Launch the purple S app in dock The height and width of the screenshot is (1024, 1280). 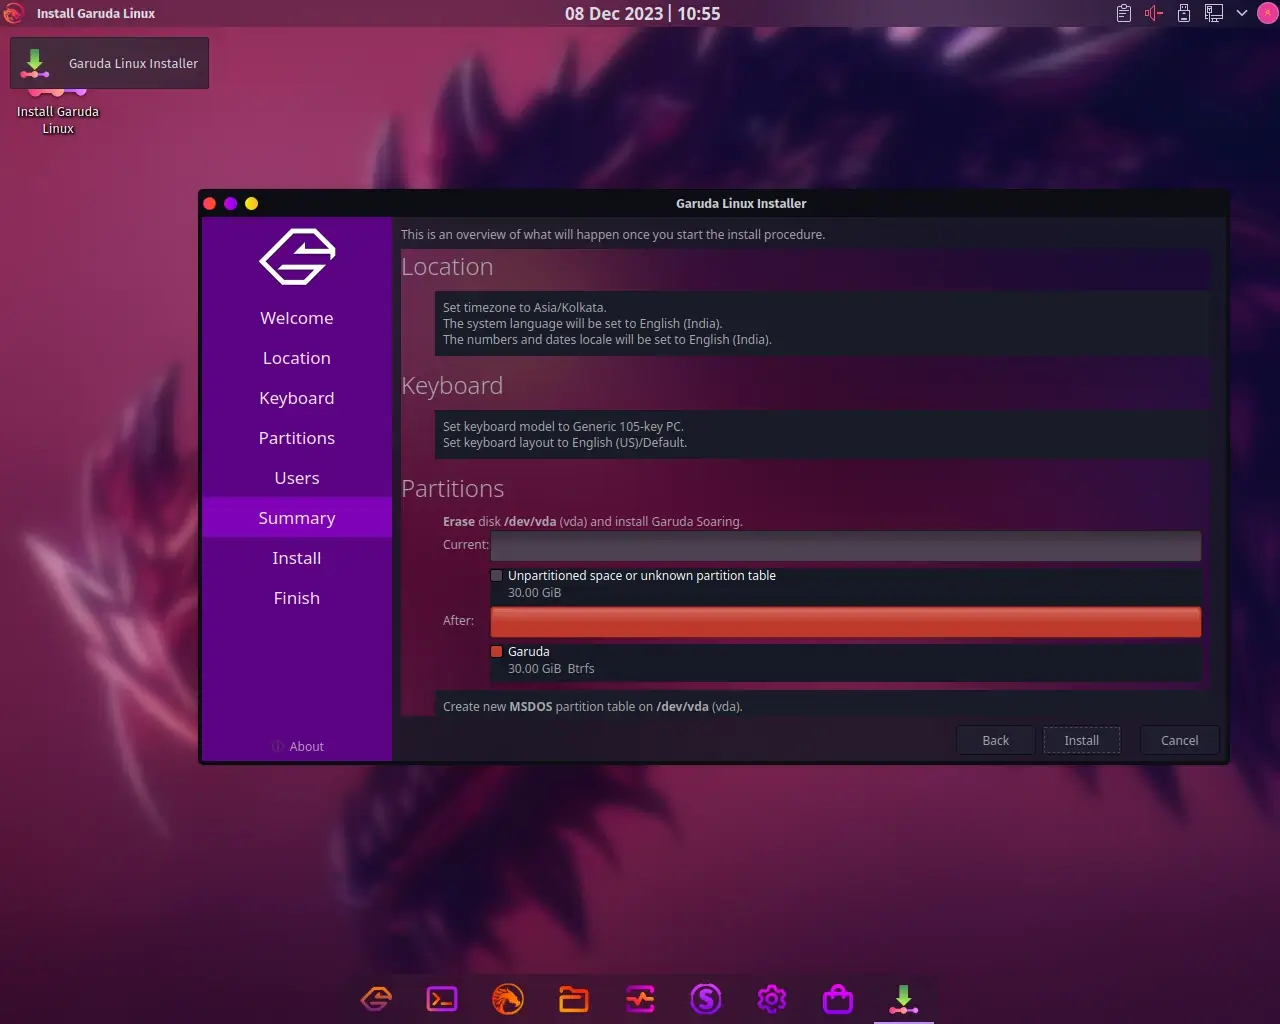(x=706, y=998)
